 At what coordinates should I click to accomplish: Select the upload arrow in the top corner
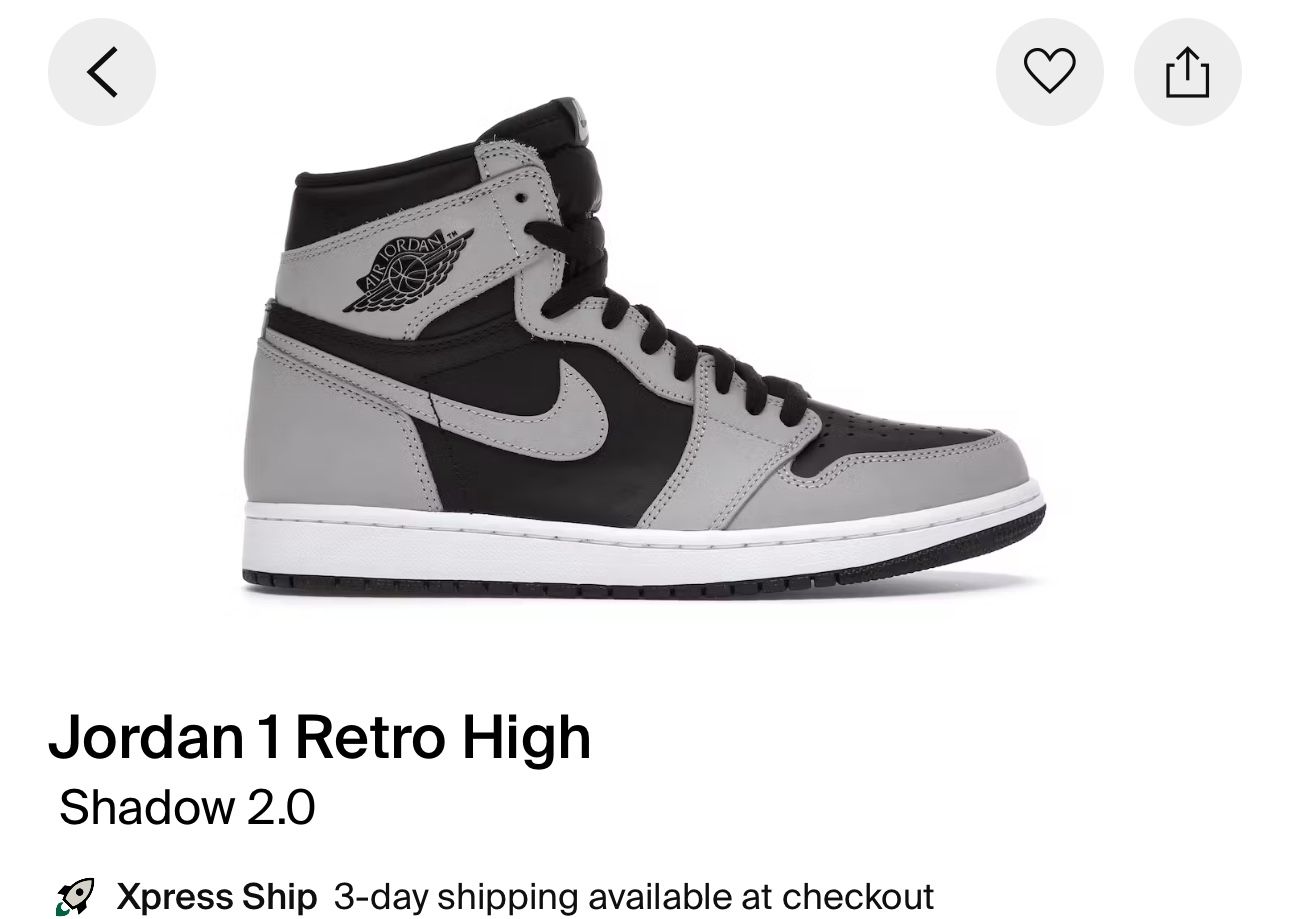click(x=1187, y=72)
